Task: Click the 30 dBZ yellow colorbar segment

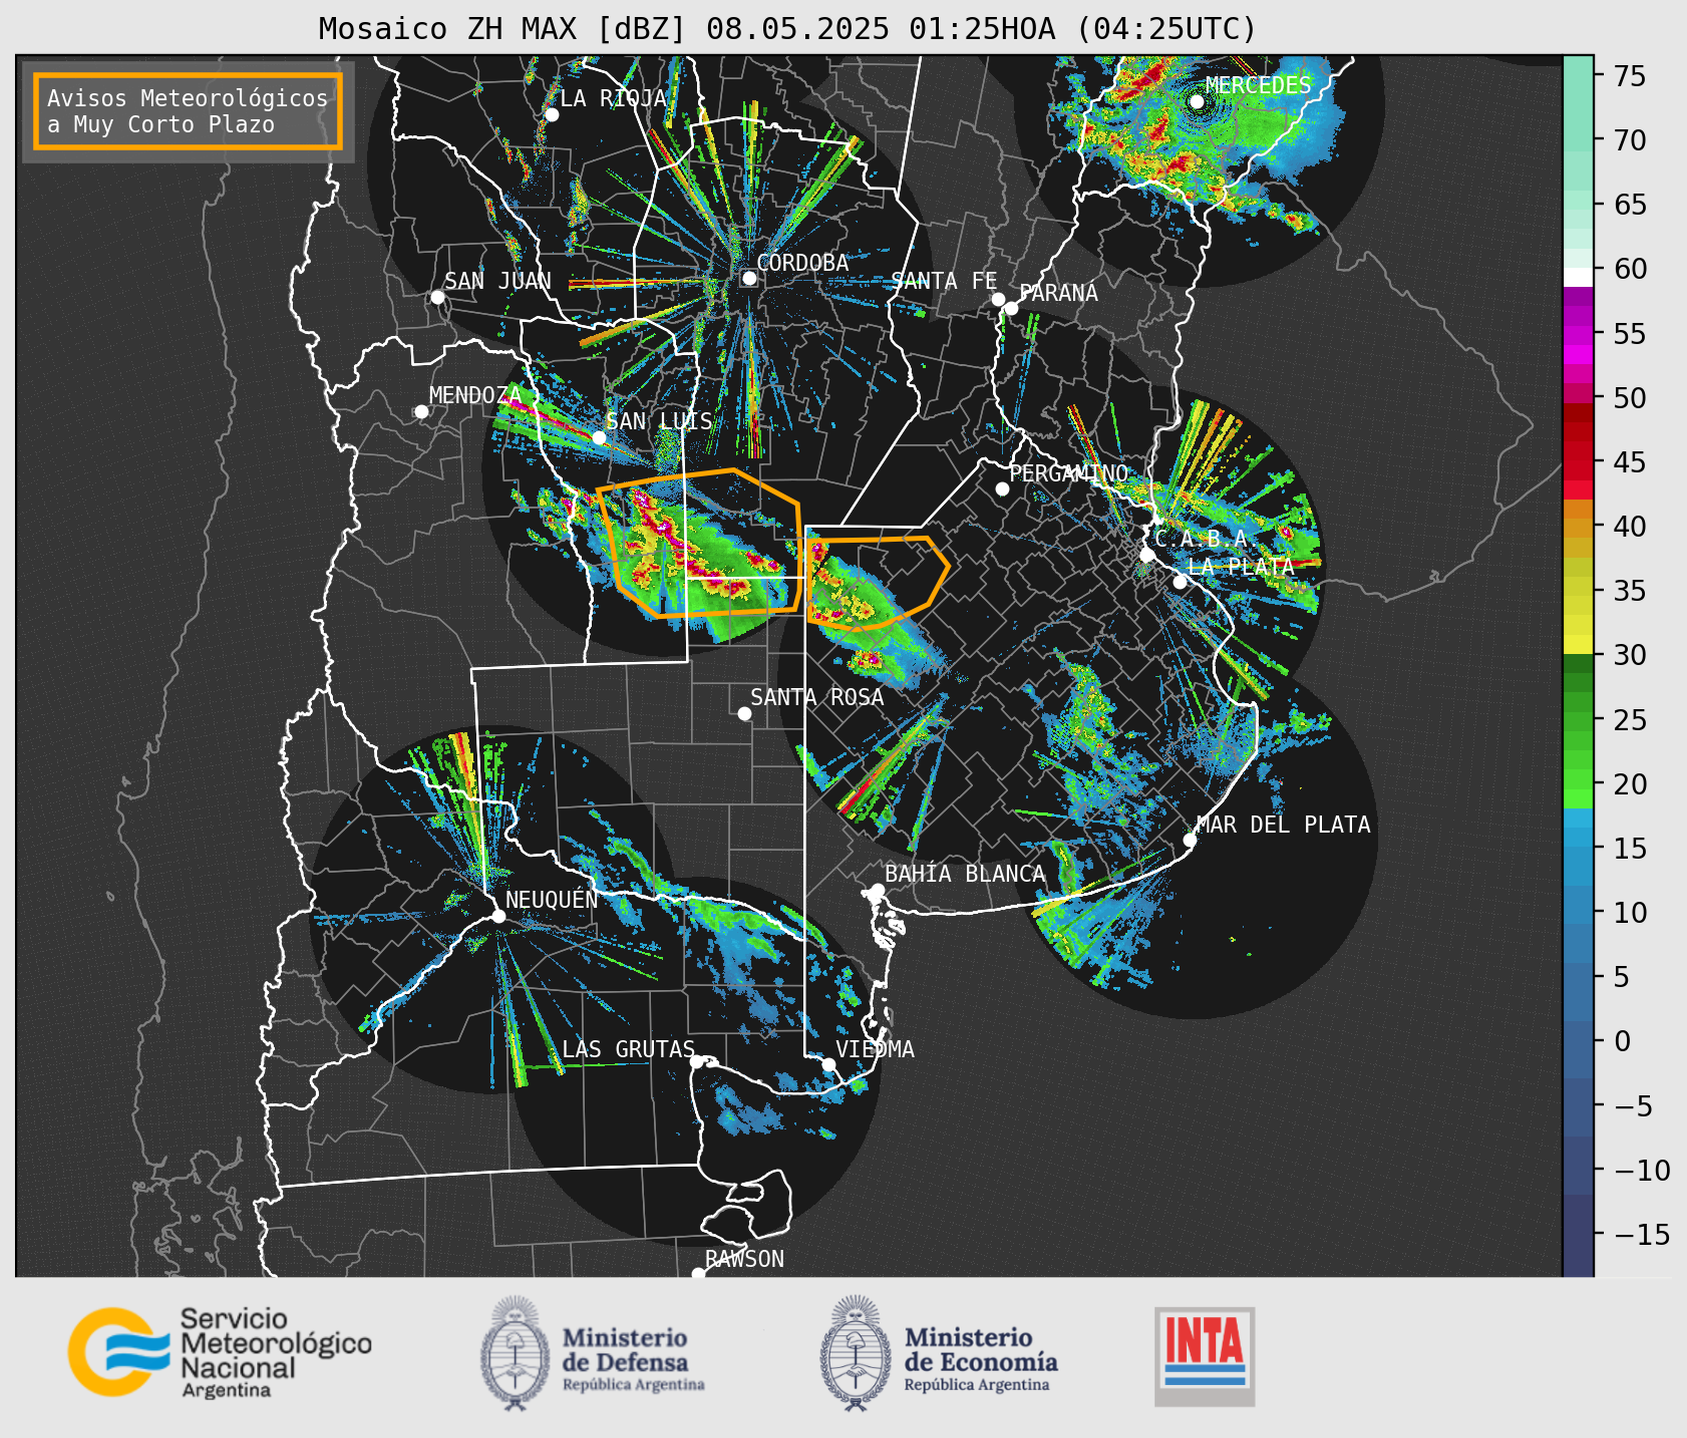Action: click(x=1578, y=645)
